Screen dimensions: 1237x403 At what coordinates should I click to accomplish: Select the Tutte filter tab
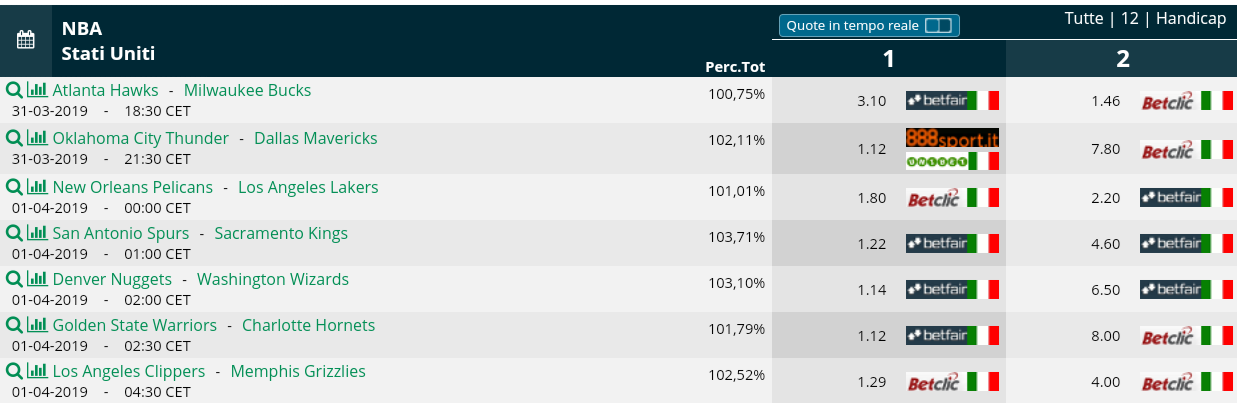[x=1084, y=19]
